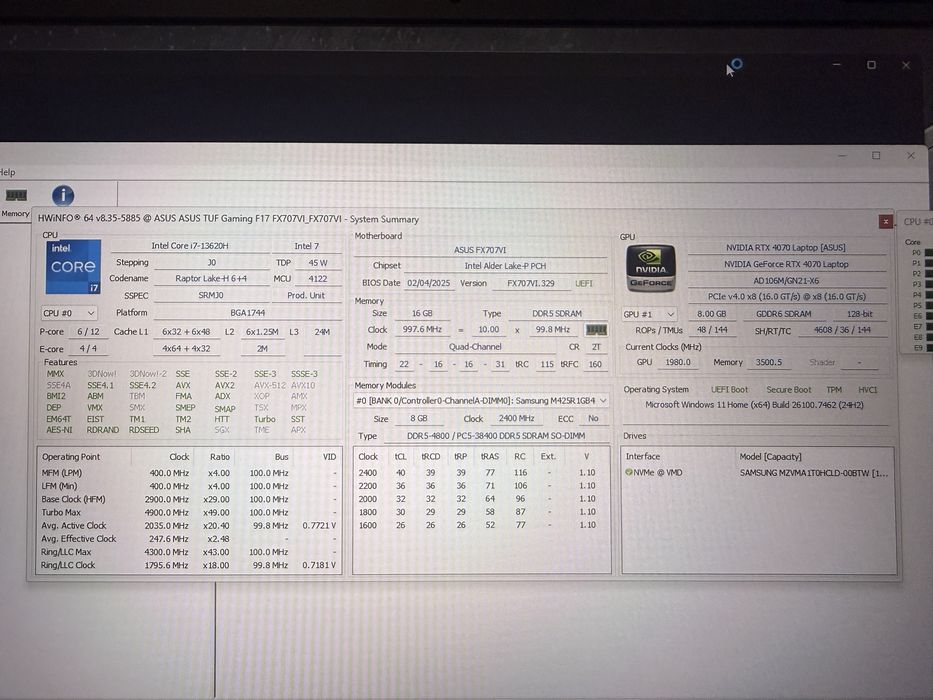
Task: Select the SAMSUNG MZVMA1T0HCLD drive row
Action: 758,473
